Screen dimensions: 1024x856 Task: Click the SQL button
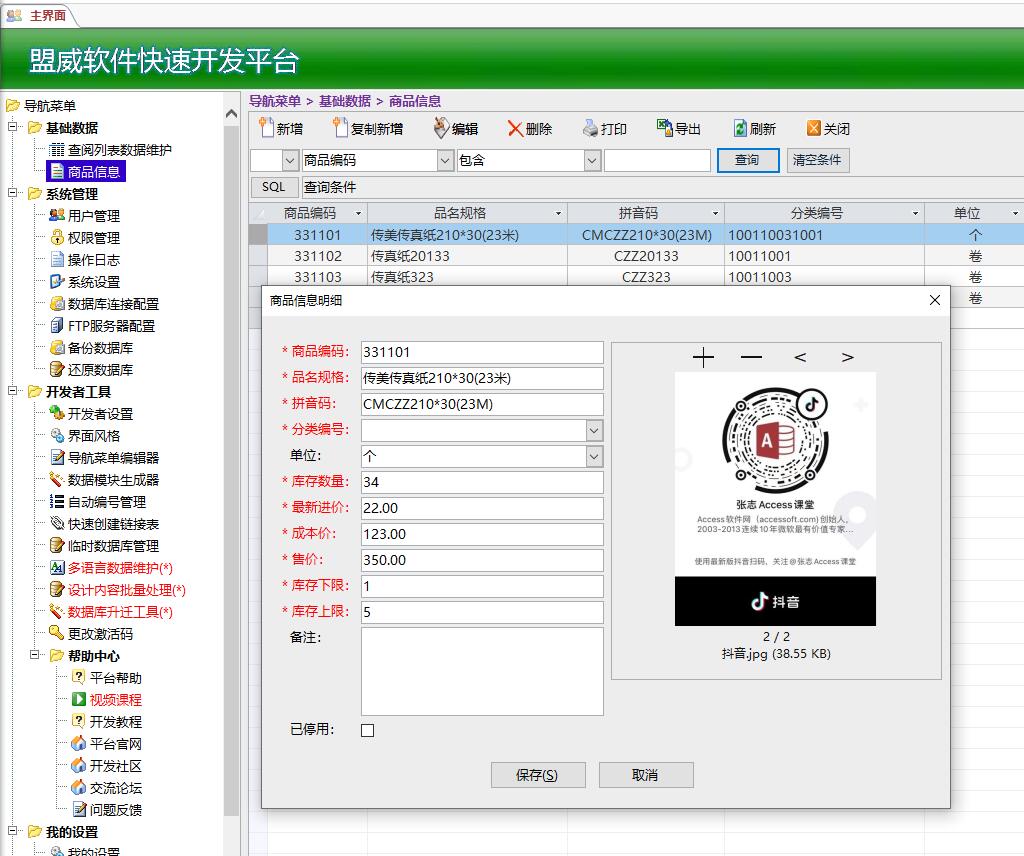tap(274, 187)
